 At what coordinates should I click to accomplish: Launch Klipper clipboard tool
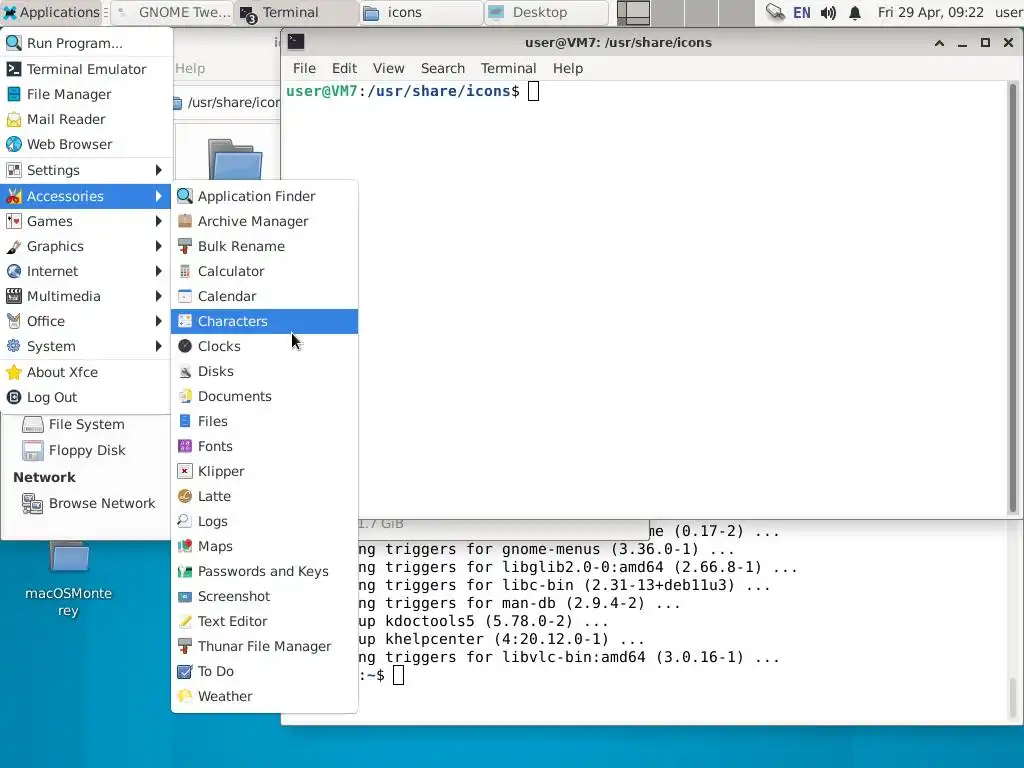[x=264, y=471]
